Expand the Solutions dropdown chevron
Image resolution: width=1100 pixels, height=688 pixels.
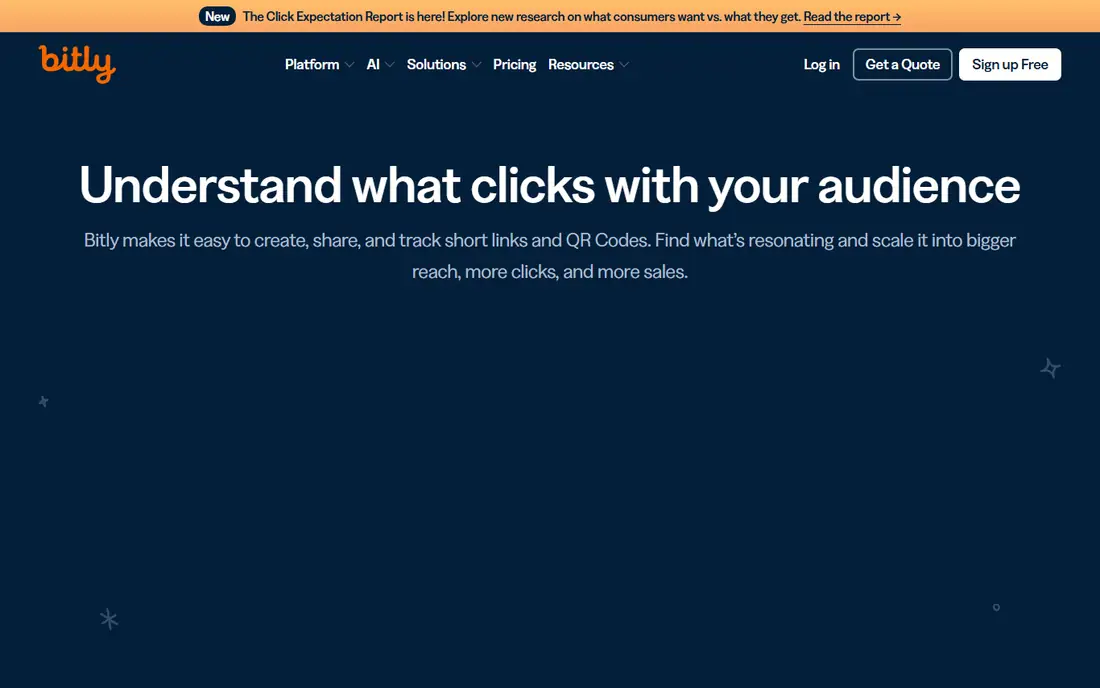click(x=476, y=65)
